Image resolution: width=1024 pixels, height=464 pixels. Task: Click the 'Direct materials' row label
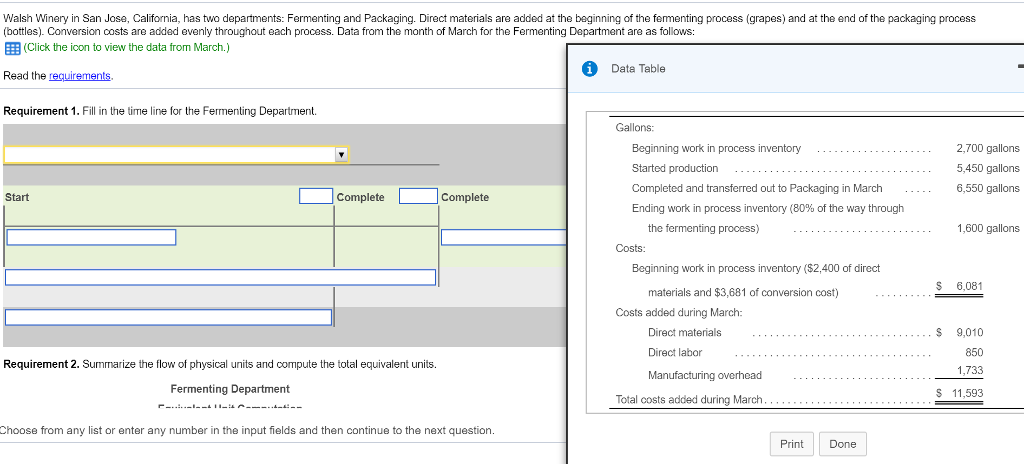[684, 332]
